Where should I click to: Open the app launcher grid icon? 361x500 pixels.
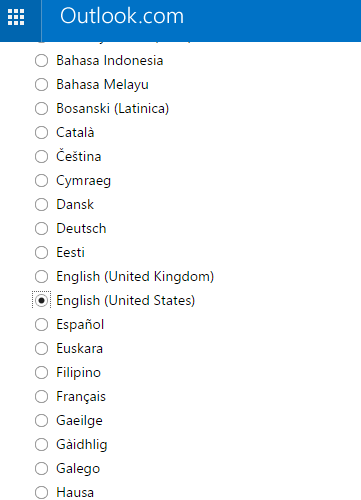point(16,17)
